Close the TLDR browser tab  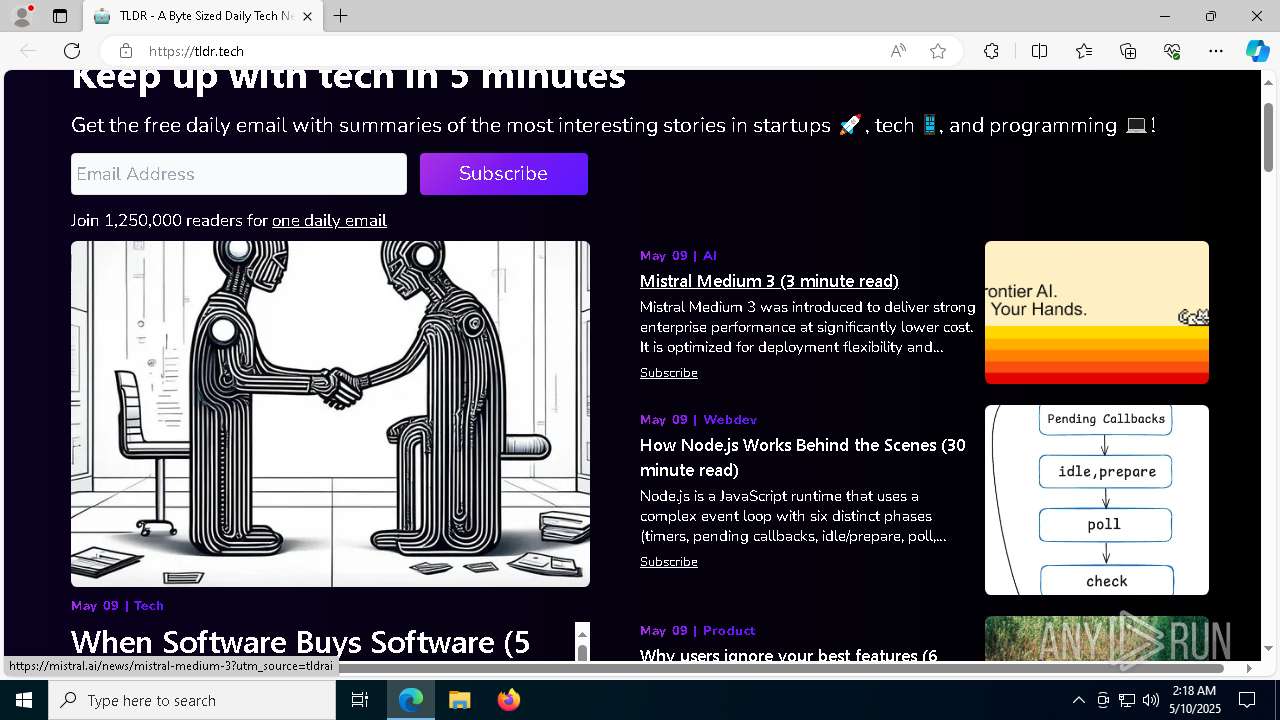point(307,16)
